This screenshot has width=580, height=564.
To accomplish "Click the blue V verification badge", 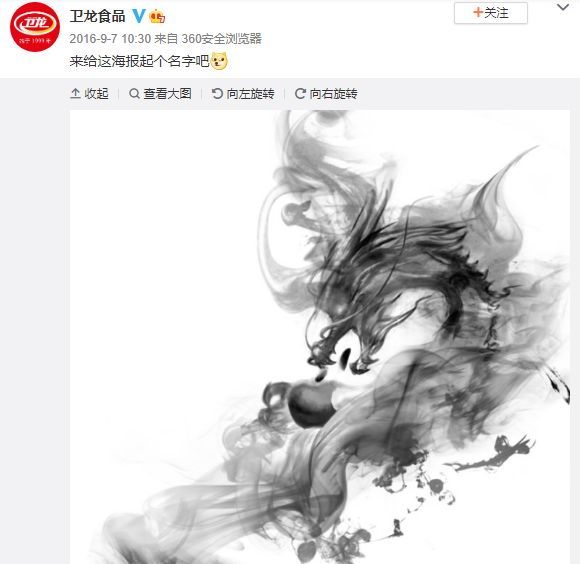I will pos(139,16).
